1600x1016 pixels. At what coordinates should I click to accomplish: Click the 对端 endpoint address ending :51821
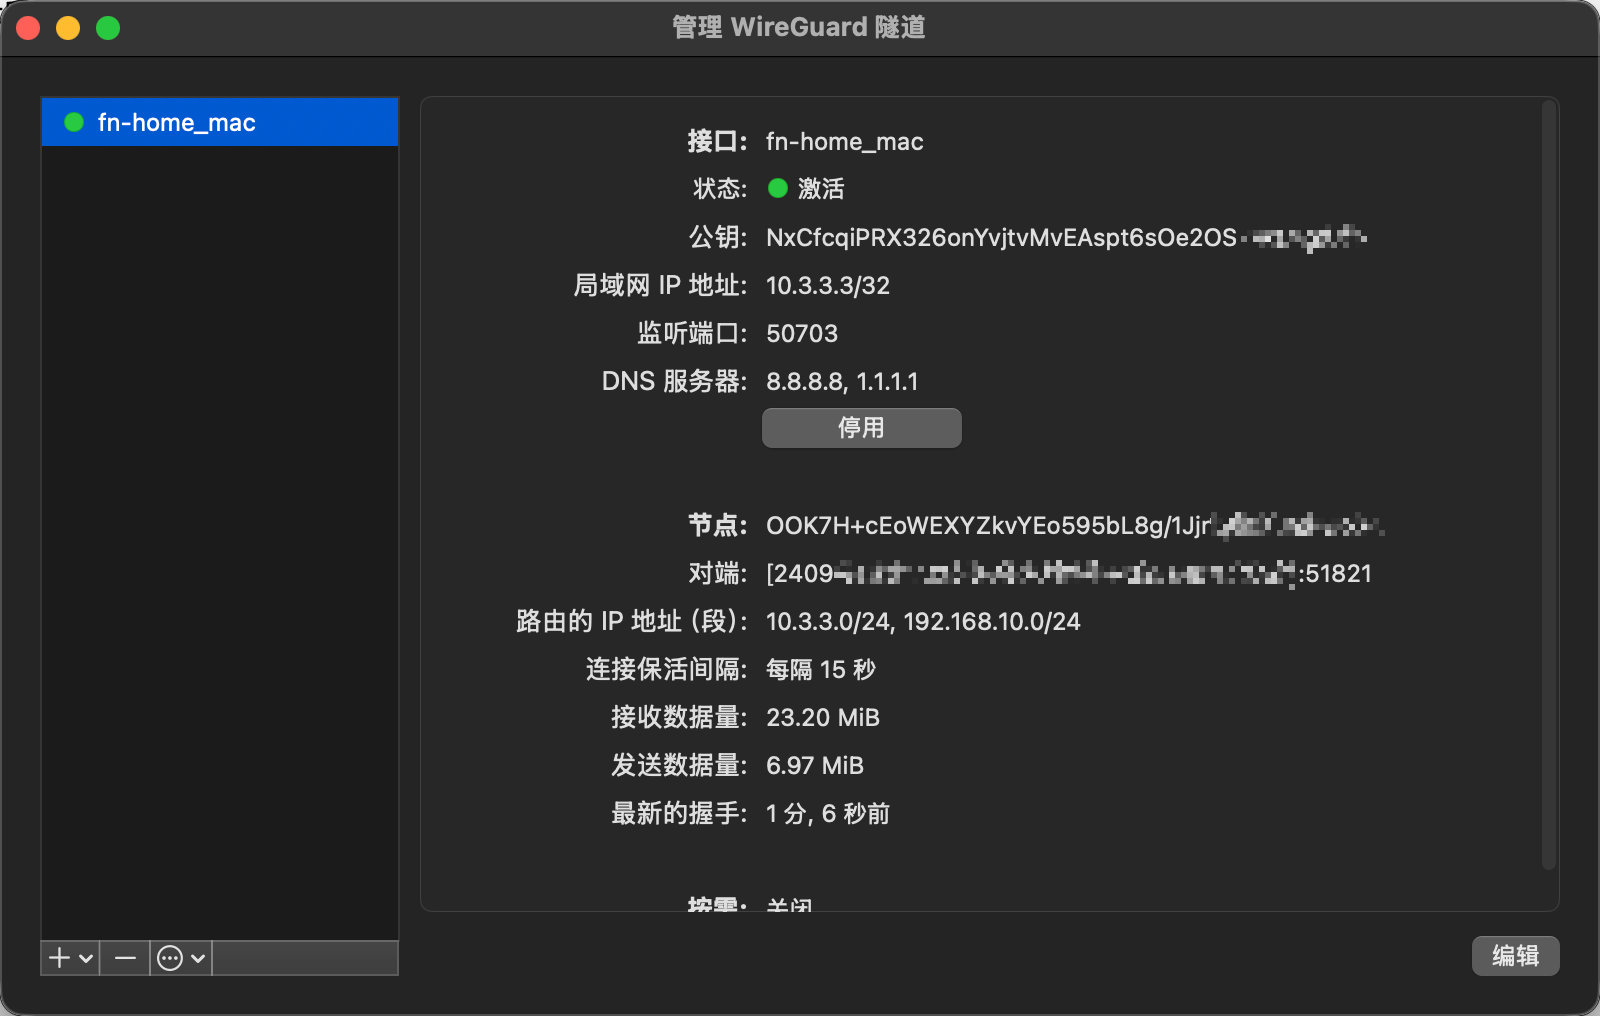click(1068, 573)
